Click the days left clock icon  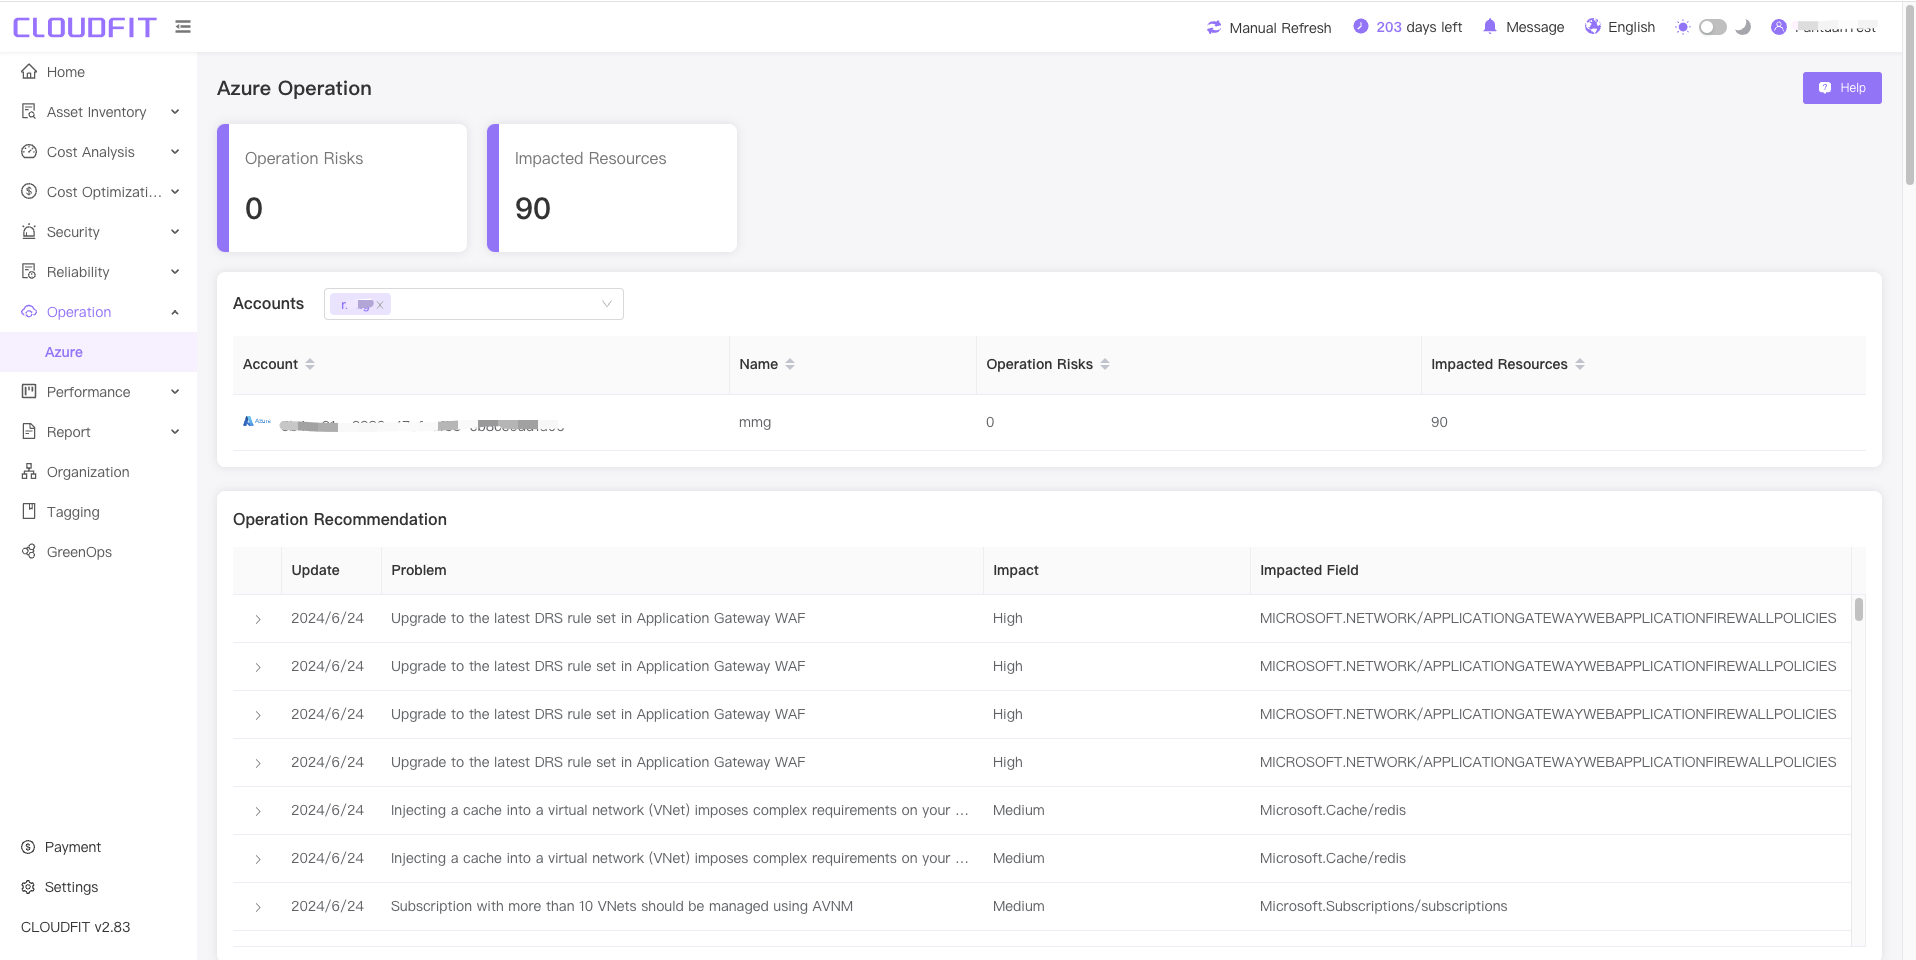tap(1361, 27)
